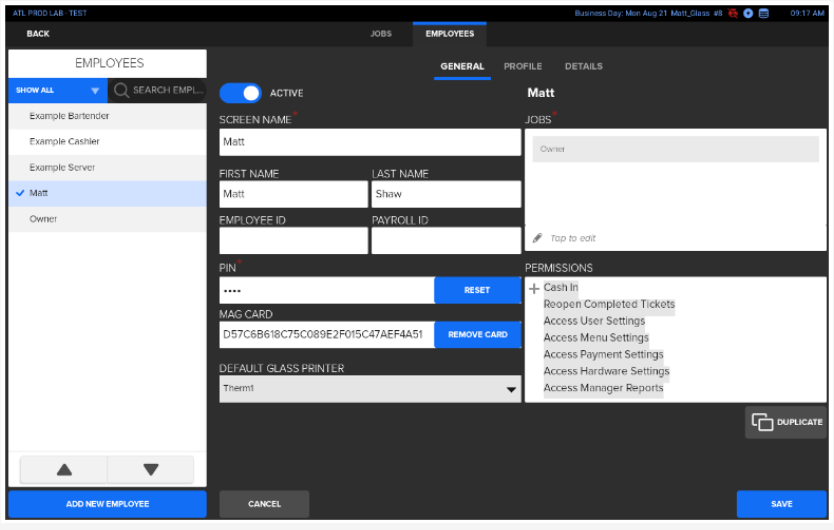Image resolution: width=834 pixels, height=530 pixels.
Task: Select Matt checkmark row in employee list
Action: [x=107, y=193]
